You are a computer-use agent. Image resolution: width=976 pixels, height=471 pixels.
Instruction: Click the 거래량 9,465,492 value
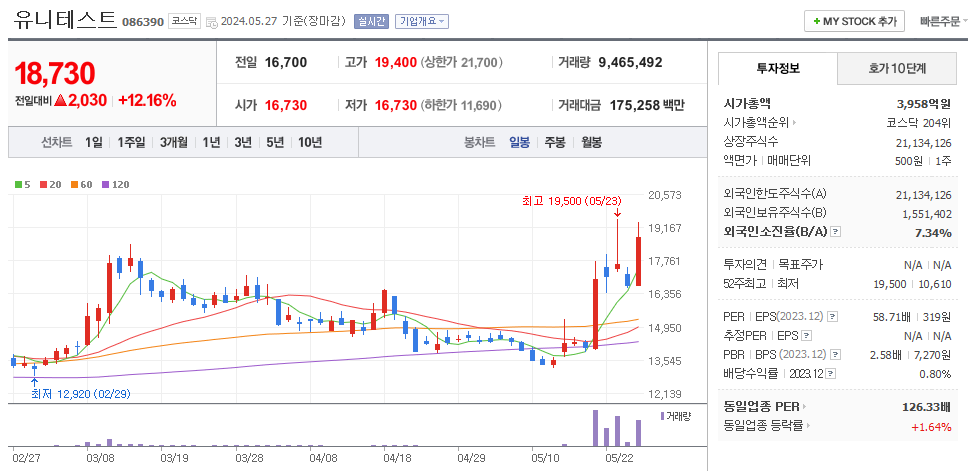click(630, 62)
